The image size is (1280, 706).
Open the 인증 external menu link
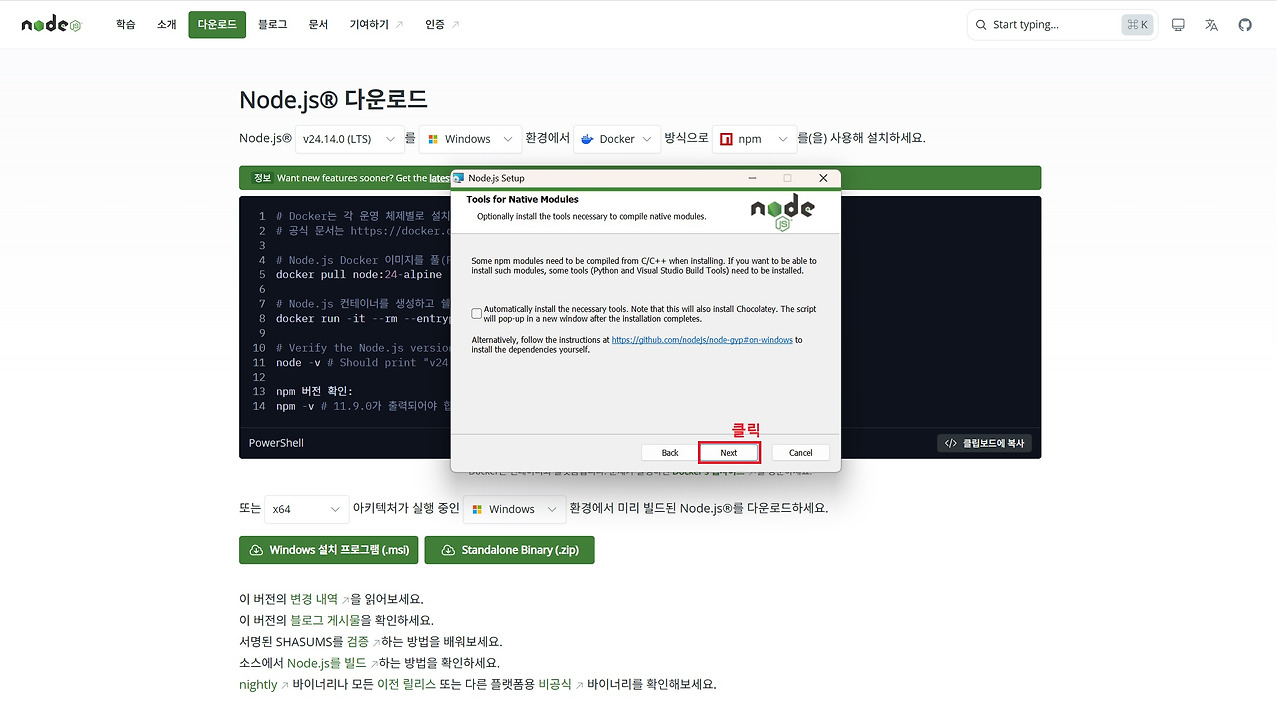pos(442,24)
